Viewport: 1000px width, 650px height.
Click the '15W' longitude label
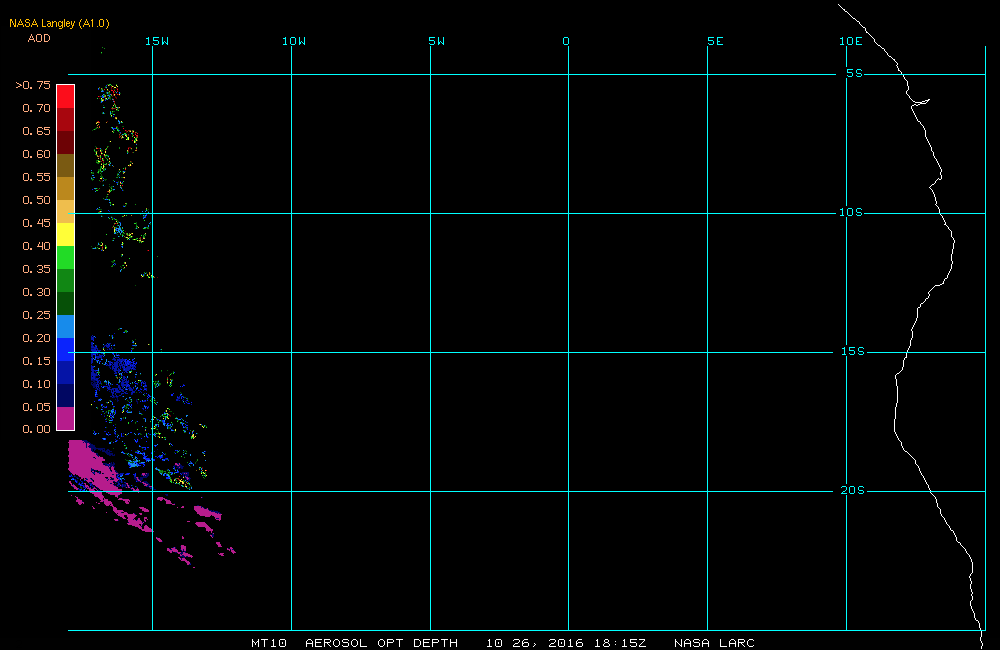(x=157, y=41)
